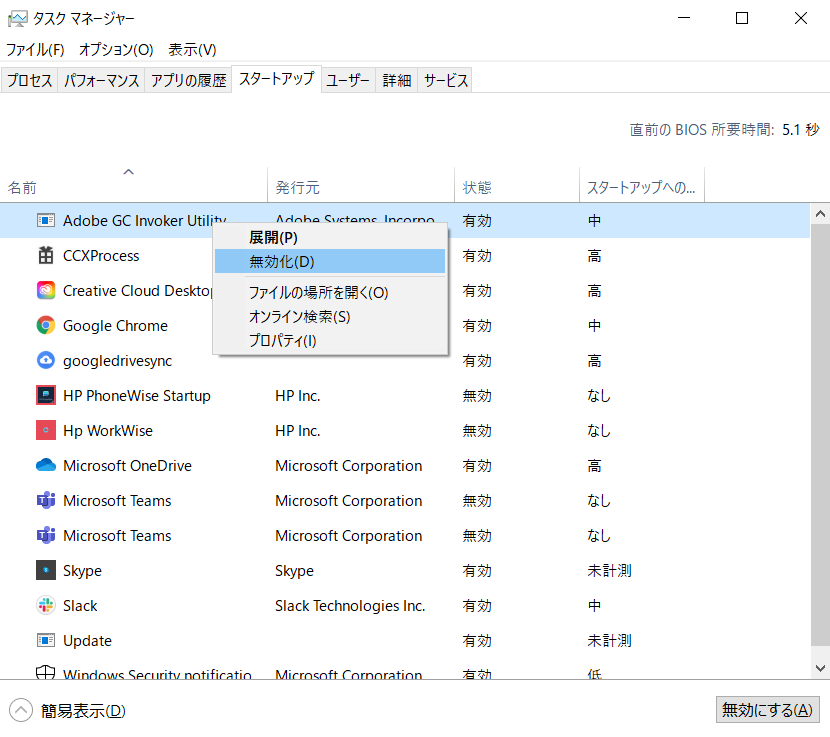Viewport: 830px width, 737px height.
Task: Click the Microsoft OneDrive cloud icon
Action: (x=46, y=465)
